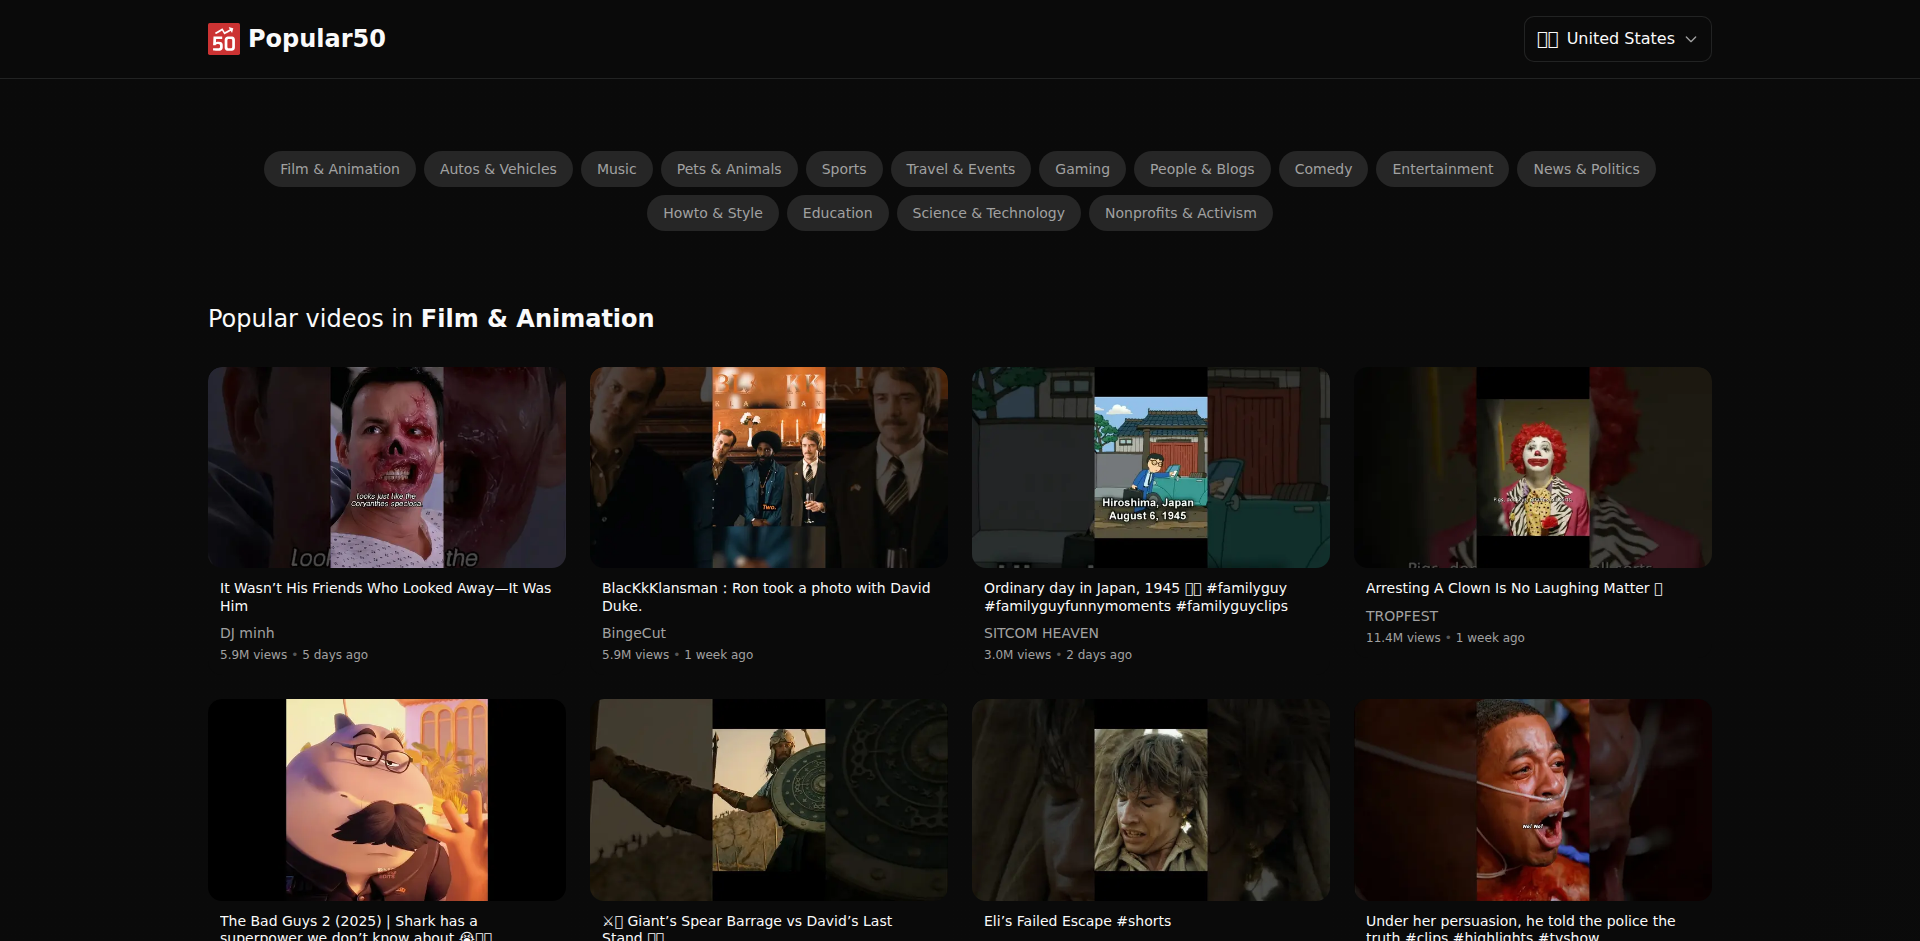Open the People & Blogs category
1920x941 pixels.
(1202, 169)
